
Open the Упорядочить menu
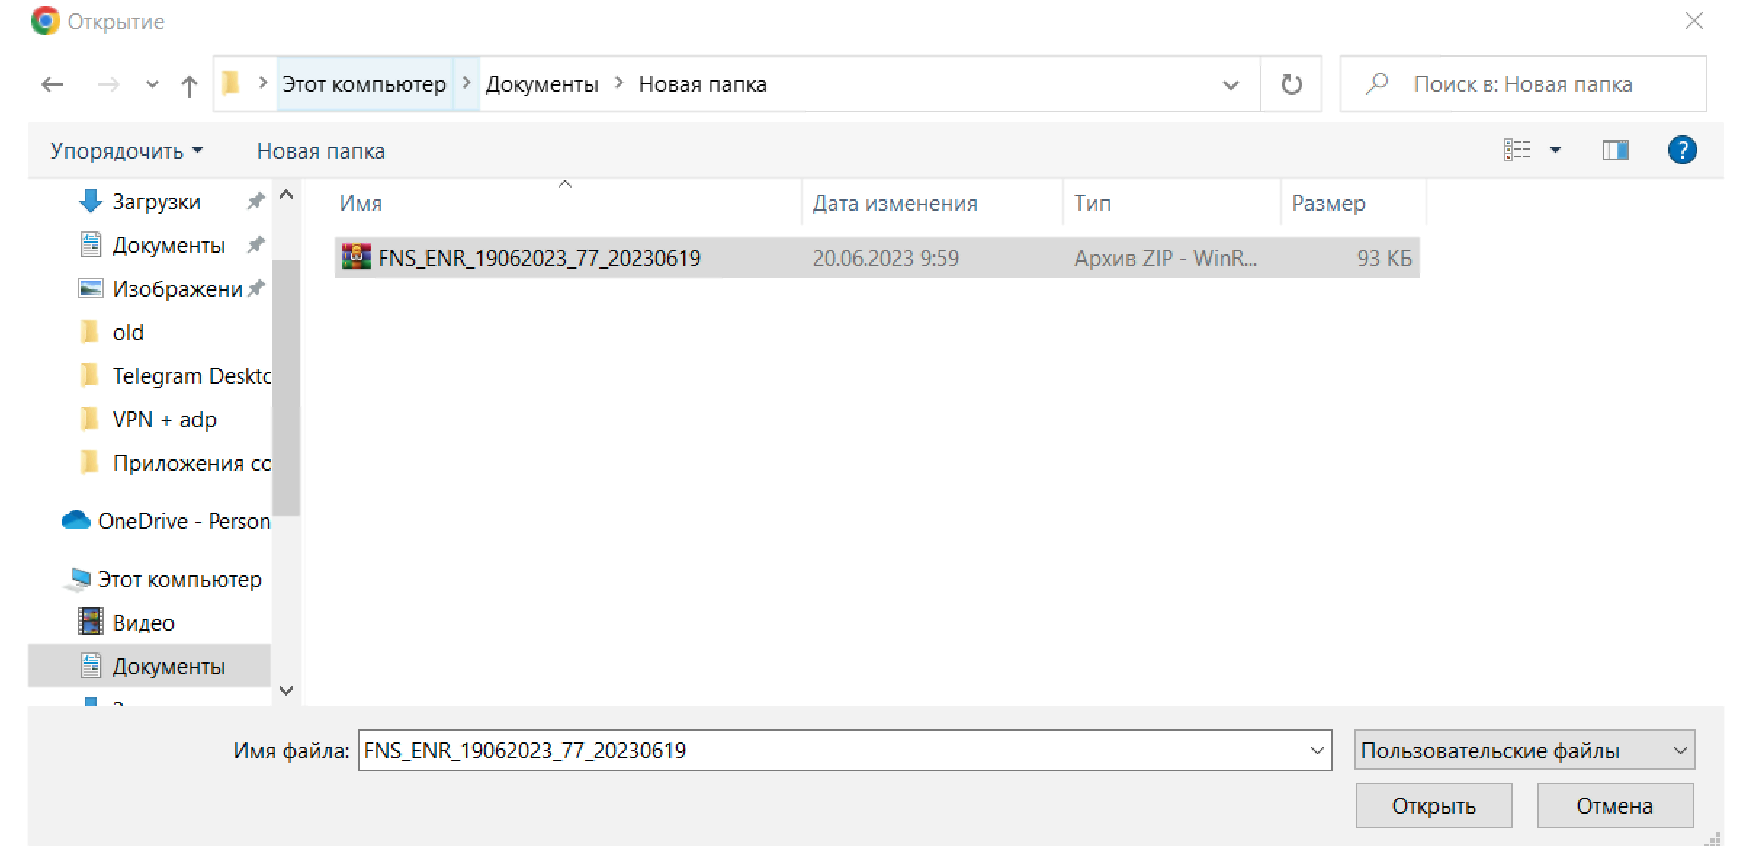point(126,151)
